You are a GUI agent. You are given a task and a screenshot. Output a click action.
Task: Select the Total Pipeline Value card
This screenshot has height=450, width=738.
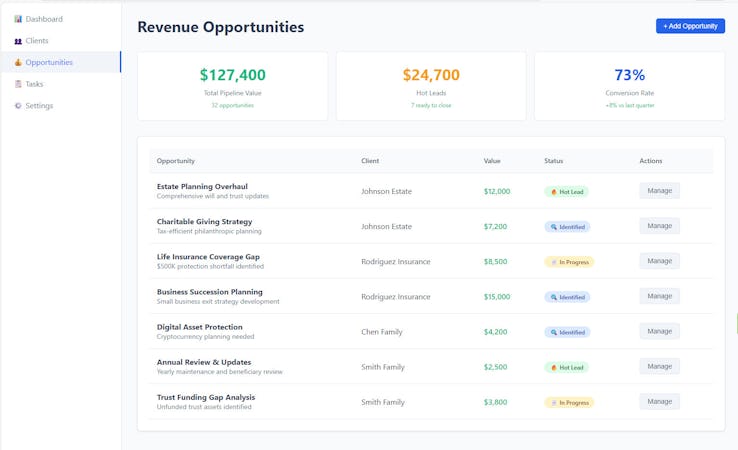pyautogui.click(x=233, y=86)
